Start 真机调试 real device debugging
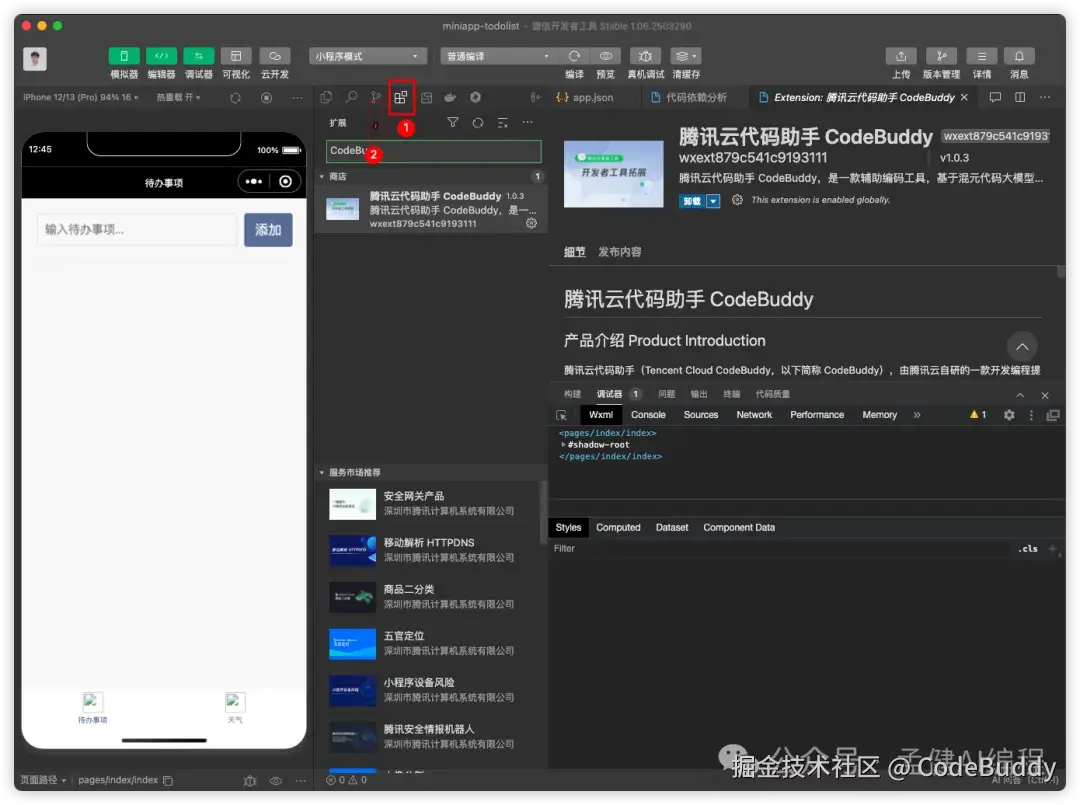Viewport: 1080px width, 805px height. (x=645, y=56)
